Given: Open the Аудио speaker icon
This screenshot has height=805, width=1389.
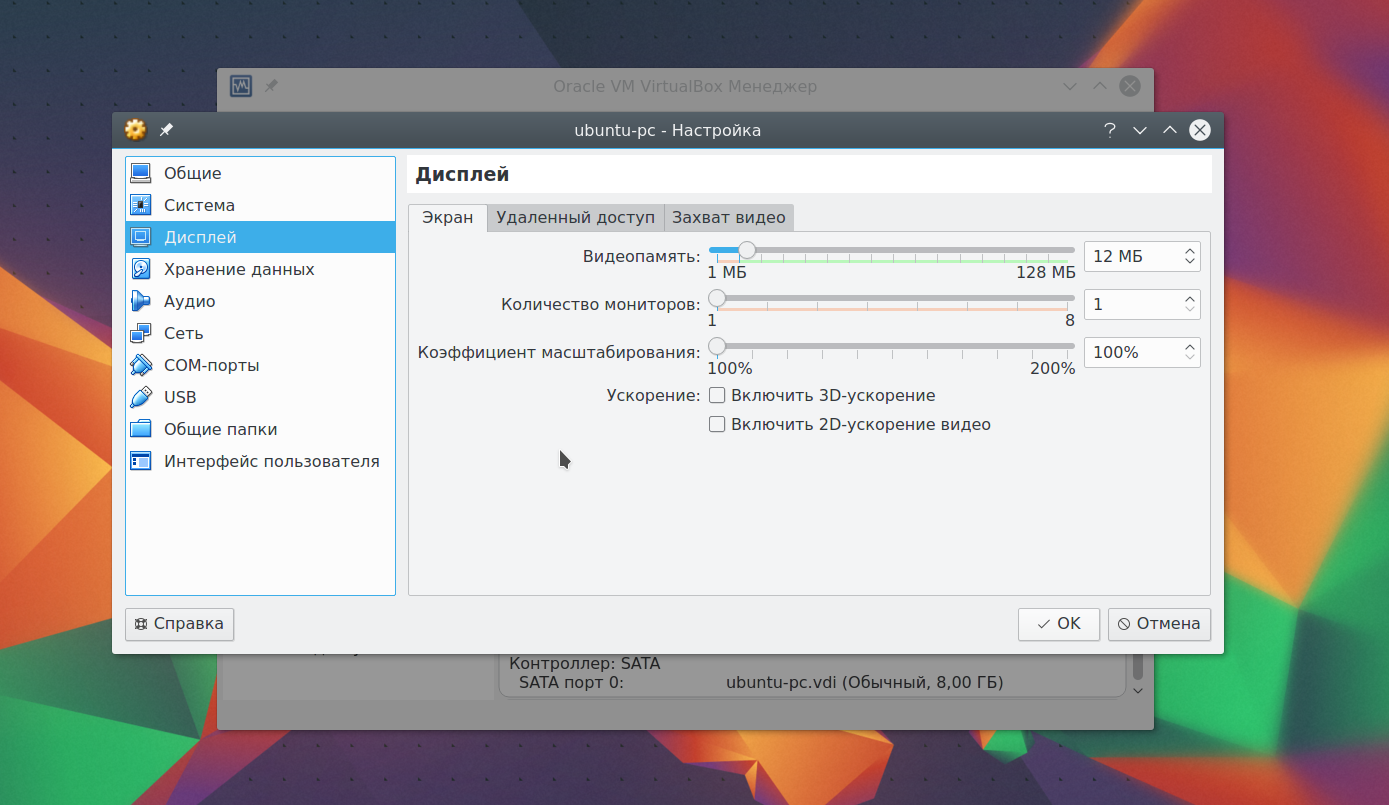Looking at the screenshot, I should pyautogui.click(x=141, y=301).
